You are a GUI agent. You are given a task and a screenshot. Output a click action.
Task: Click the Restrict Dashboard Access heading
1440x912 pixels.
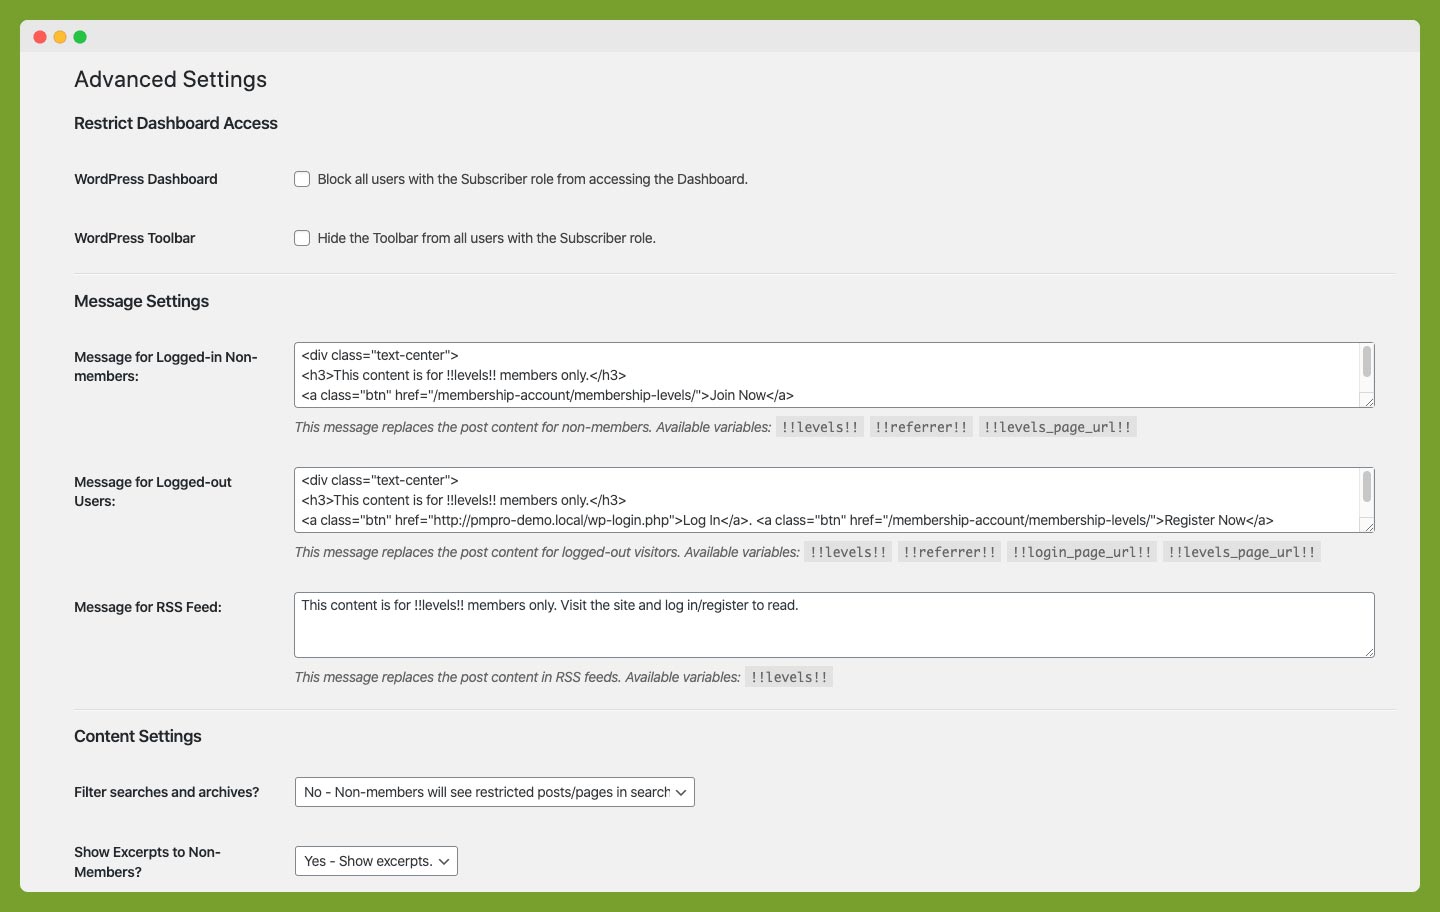pyautogui.click(x=176, y=123)
